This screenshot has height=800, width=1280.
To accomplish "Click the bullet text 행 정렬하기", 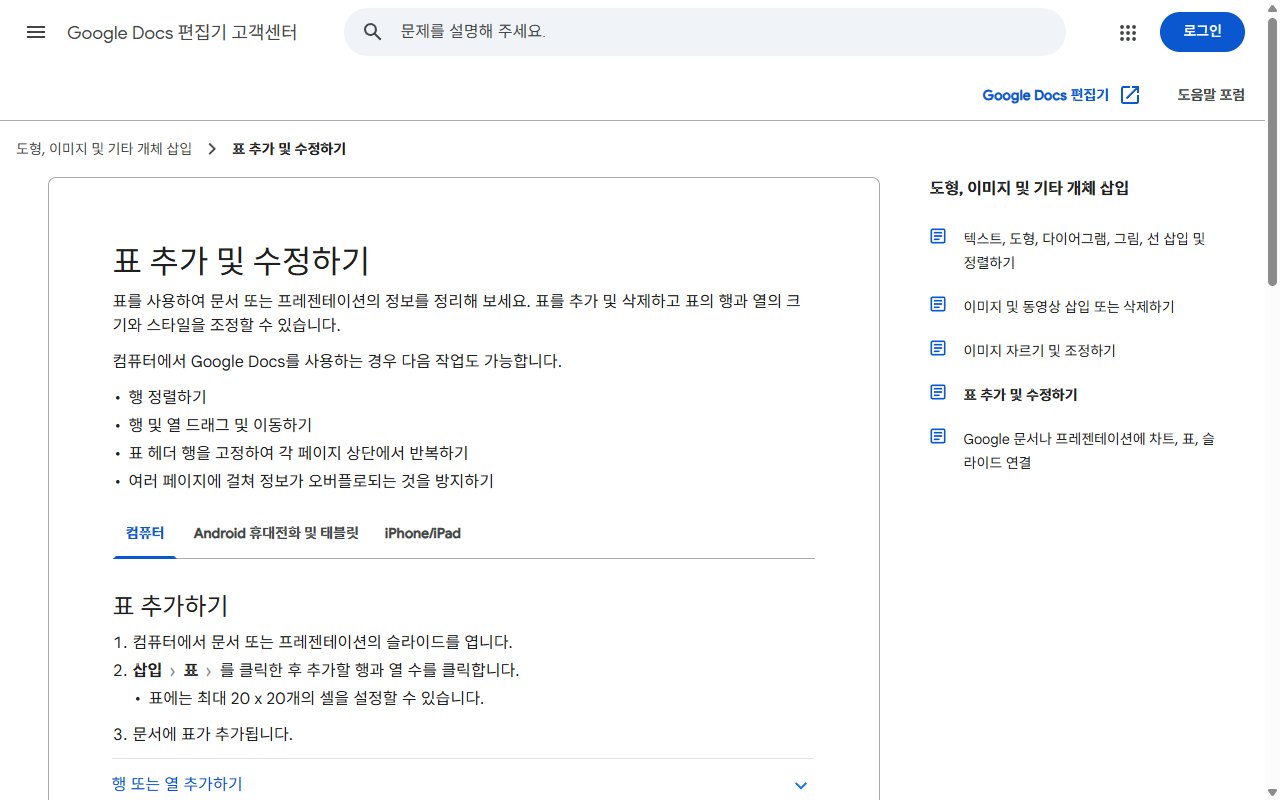I will pyautogui.click(x=167, y=397).
